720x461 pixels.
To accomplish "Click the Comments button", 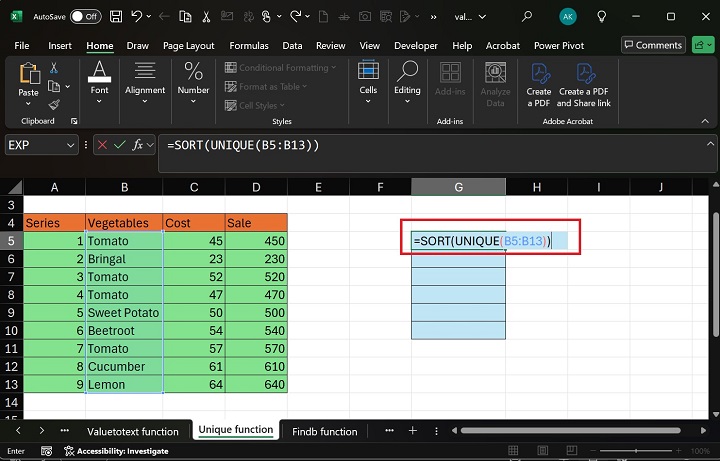I will click(x=652, y=45).
